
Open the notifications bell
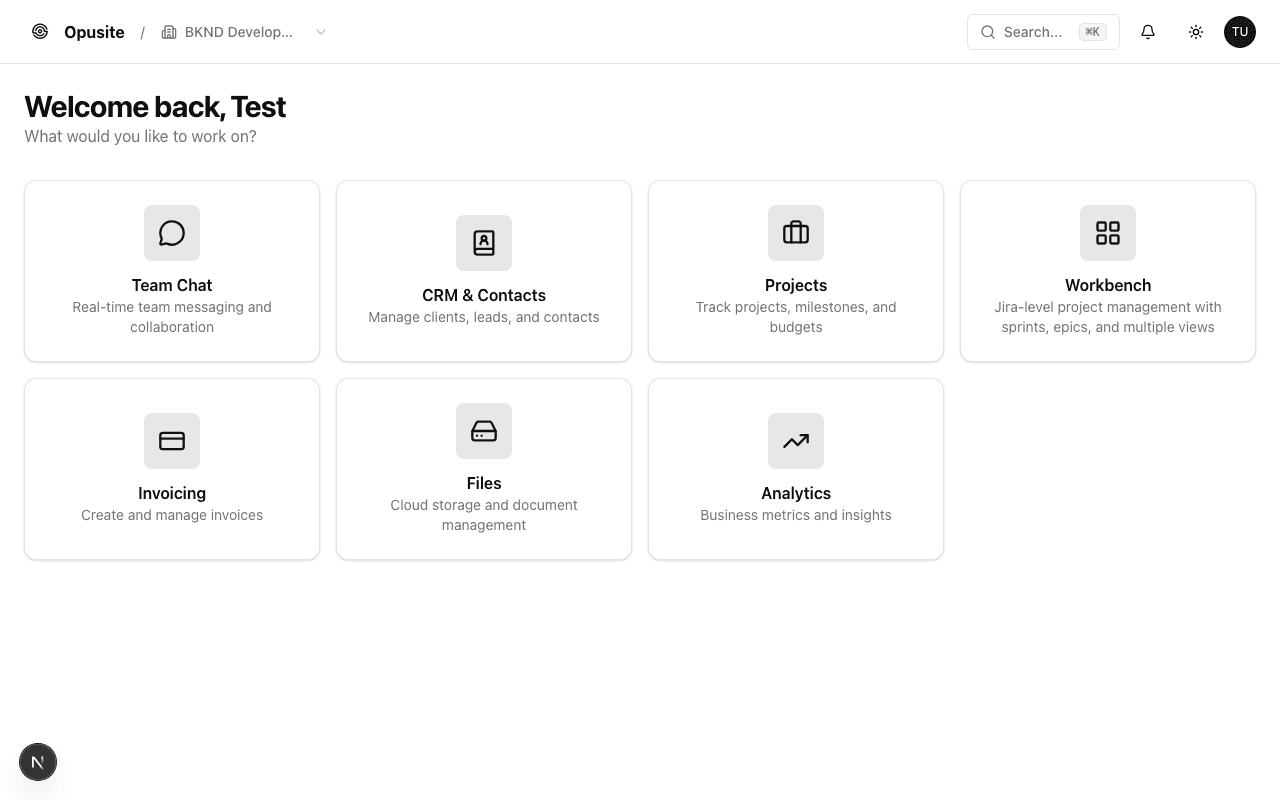point(1148,31)
